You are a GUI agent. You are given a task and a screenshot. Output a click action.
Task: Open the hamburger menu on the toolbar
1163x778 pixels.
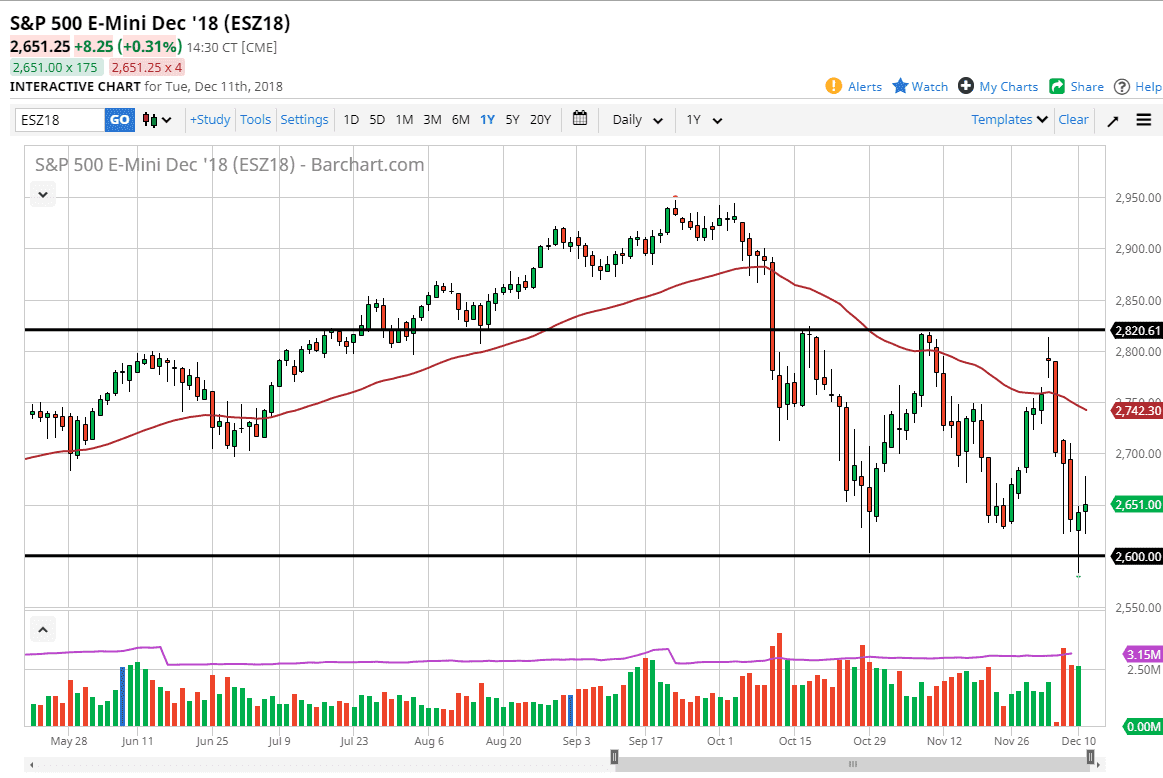[x=1144, y=119]
